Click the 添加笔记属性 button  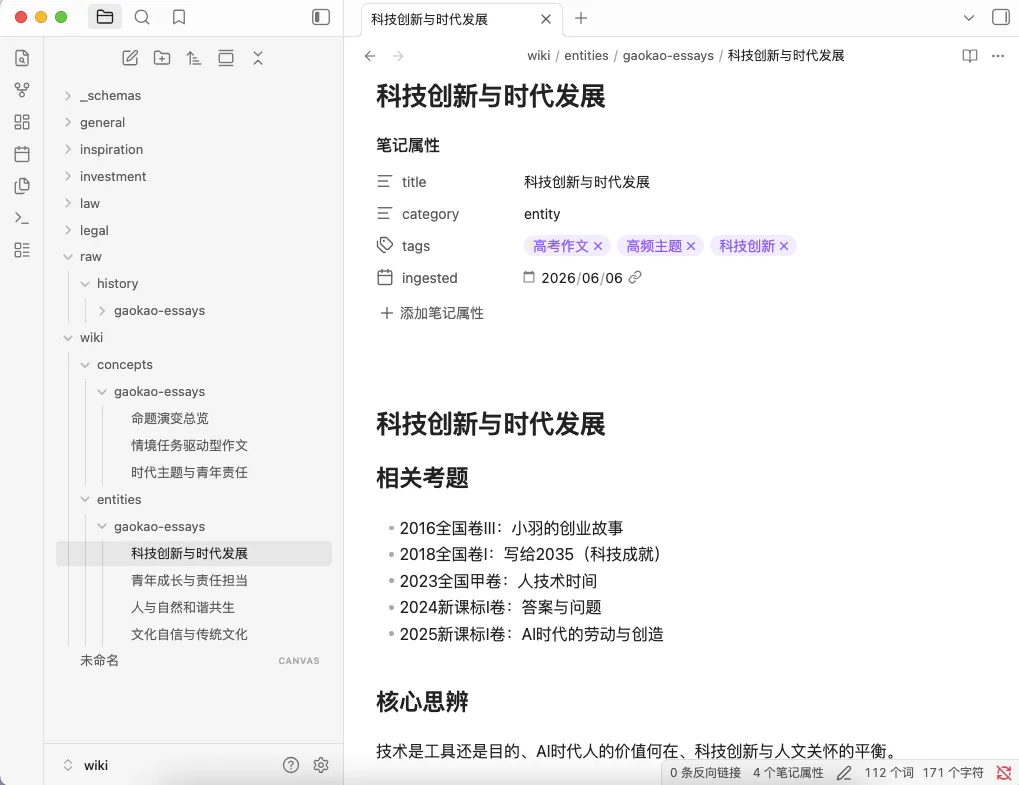pos(432,313)
